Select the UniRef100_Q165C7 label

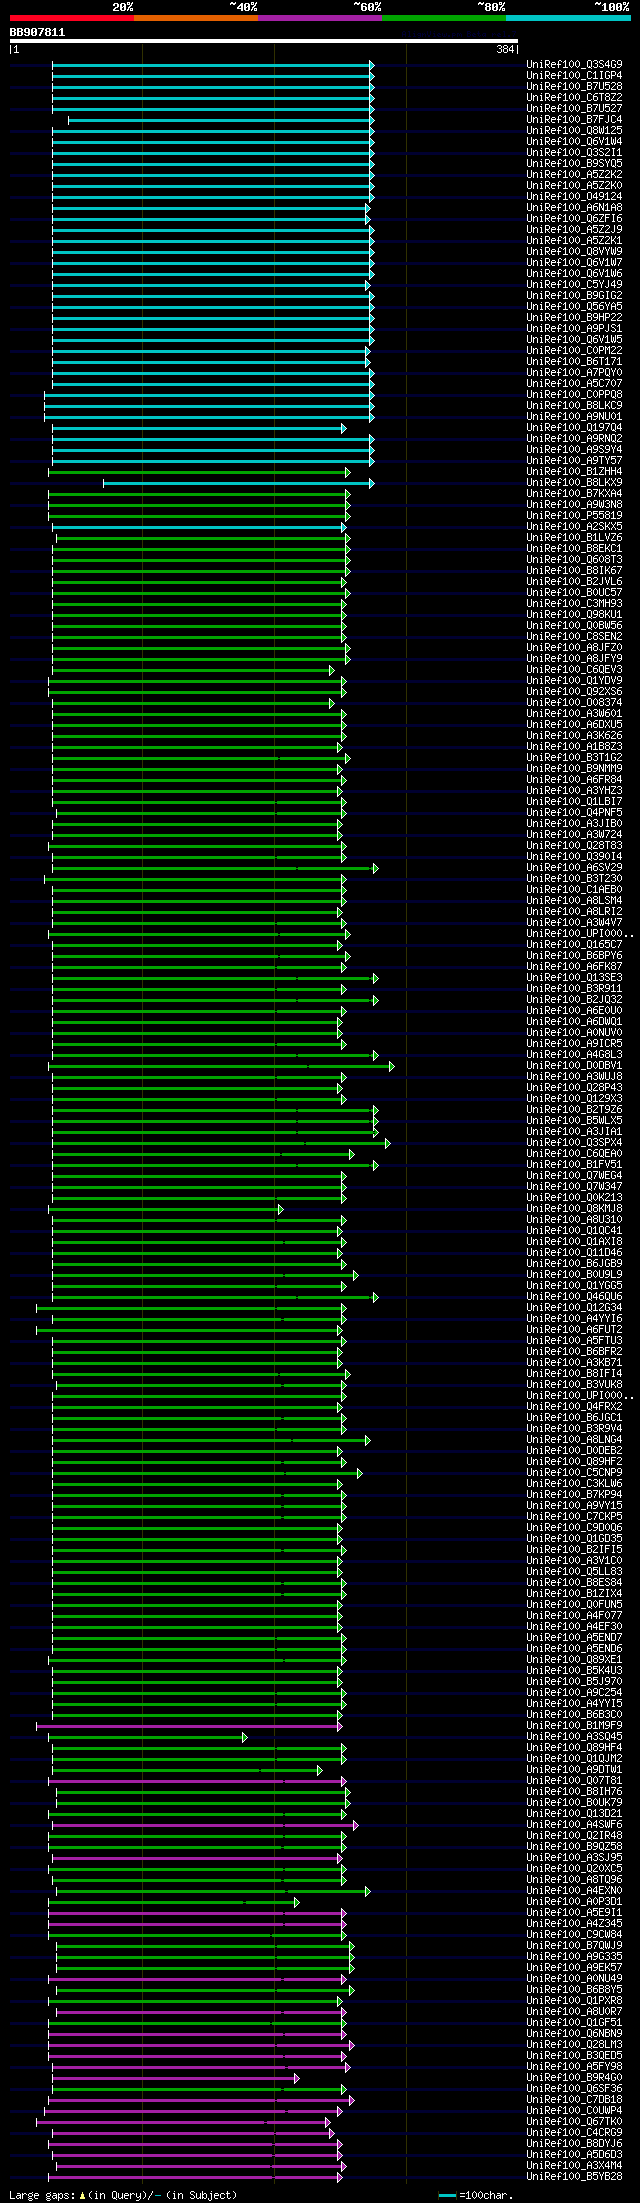click(x=574, y=945)
